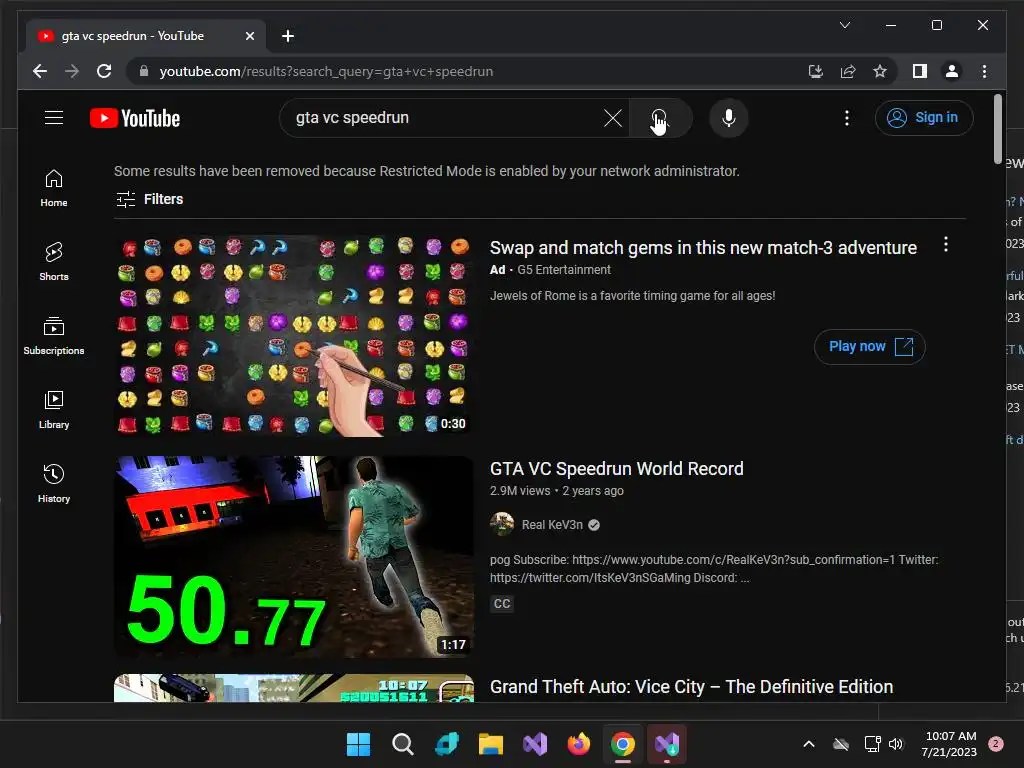Click the GTA VC Speedrun World Record title
1024x768 pixels.
coord(616,468)
